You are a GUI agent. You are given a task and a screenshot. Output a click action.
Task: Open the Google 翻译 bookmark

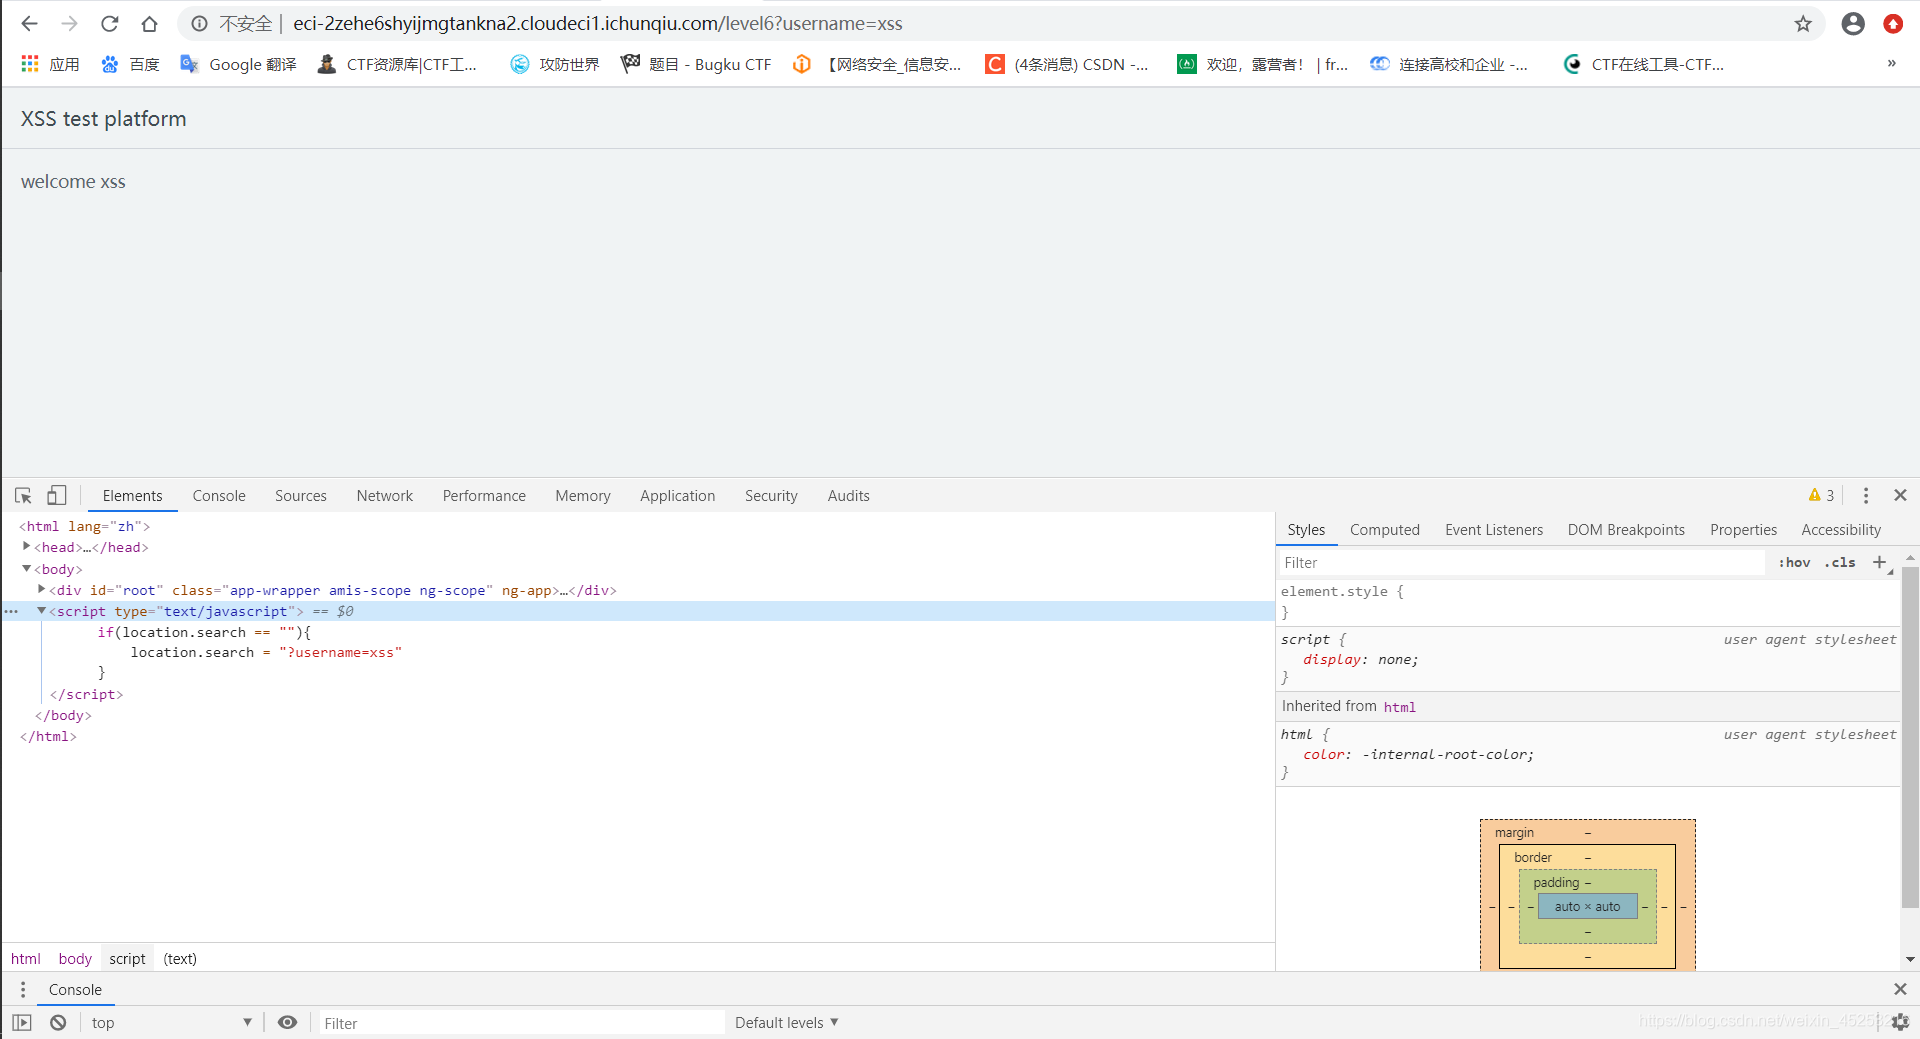coord(238,64)
